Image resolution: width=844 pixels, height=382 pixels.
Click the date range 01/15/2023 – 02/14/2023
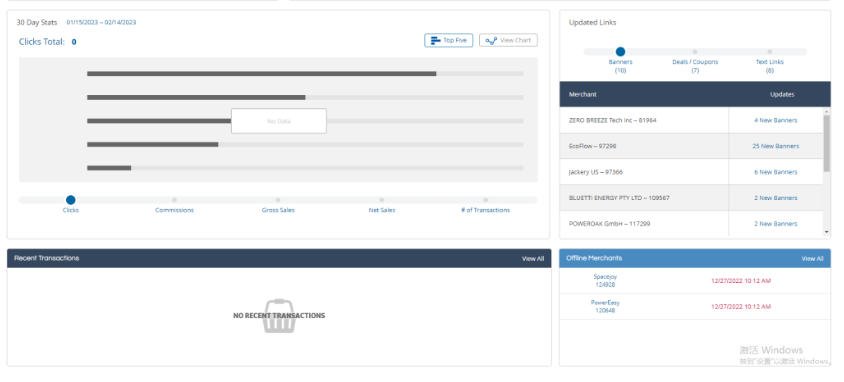tap(101, 23)
